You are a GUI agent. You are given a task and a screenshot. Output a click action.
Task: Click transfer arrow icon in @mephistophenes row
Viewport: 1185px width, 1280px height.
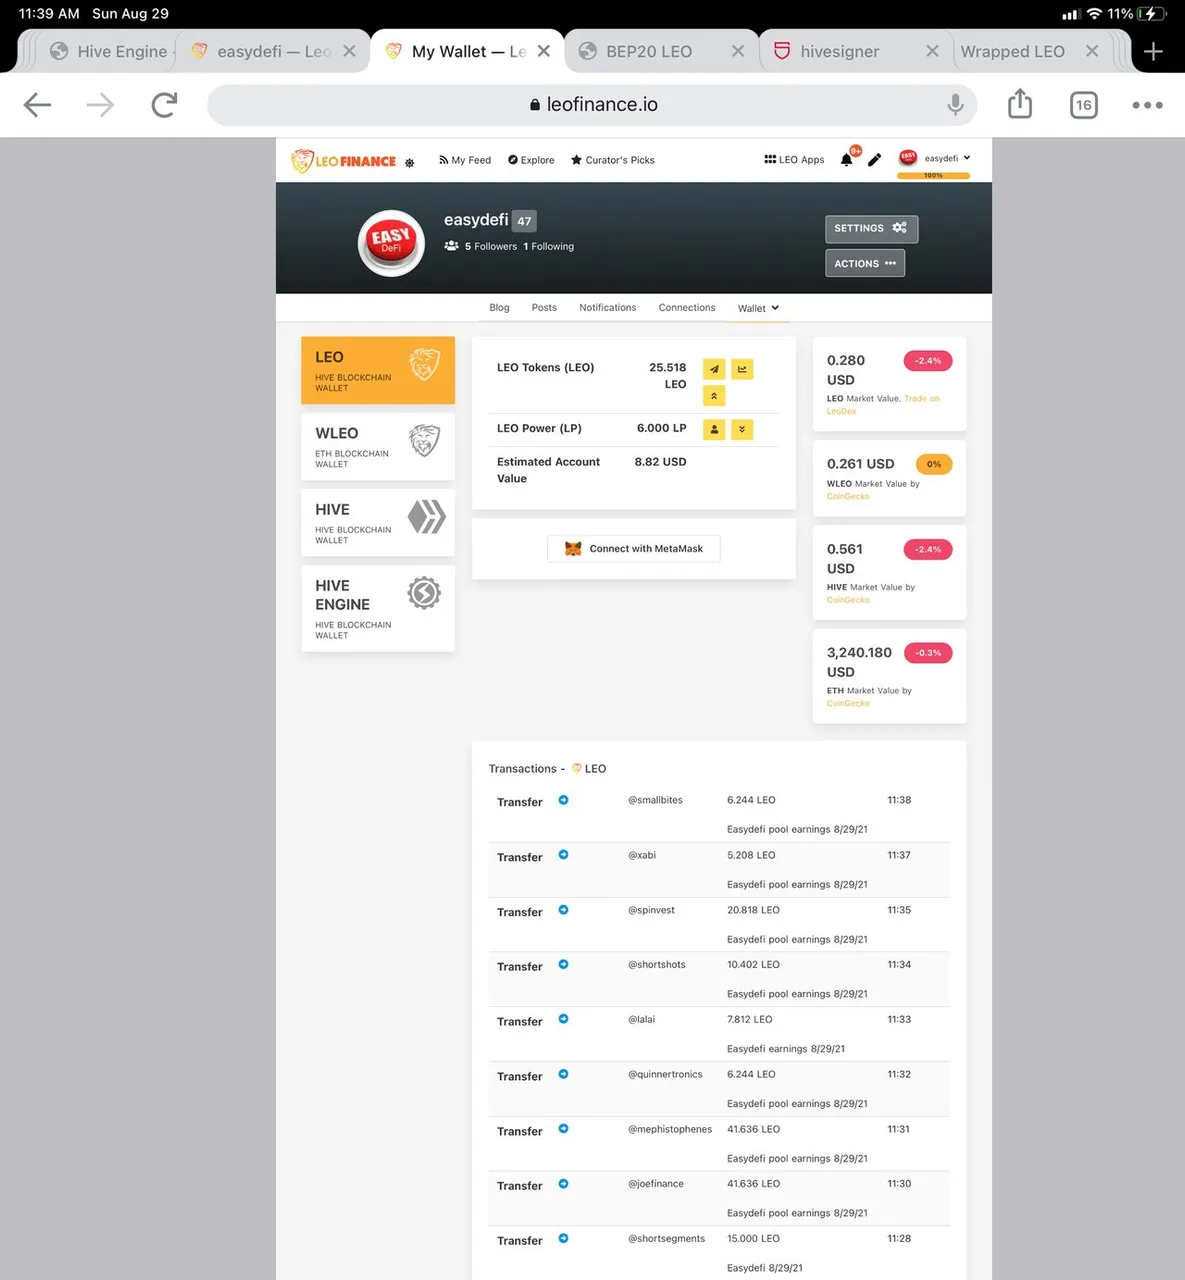[563, 1129]
